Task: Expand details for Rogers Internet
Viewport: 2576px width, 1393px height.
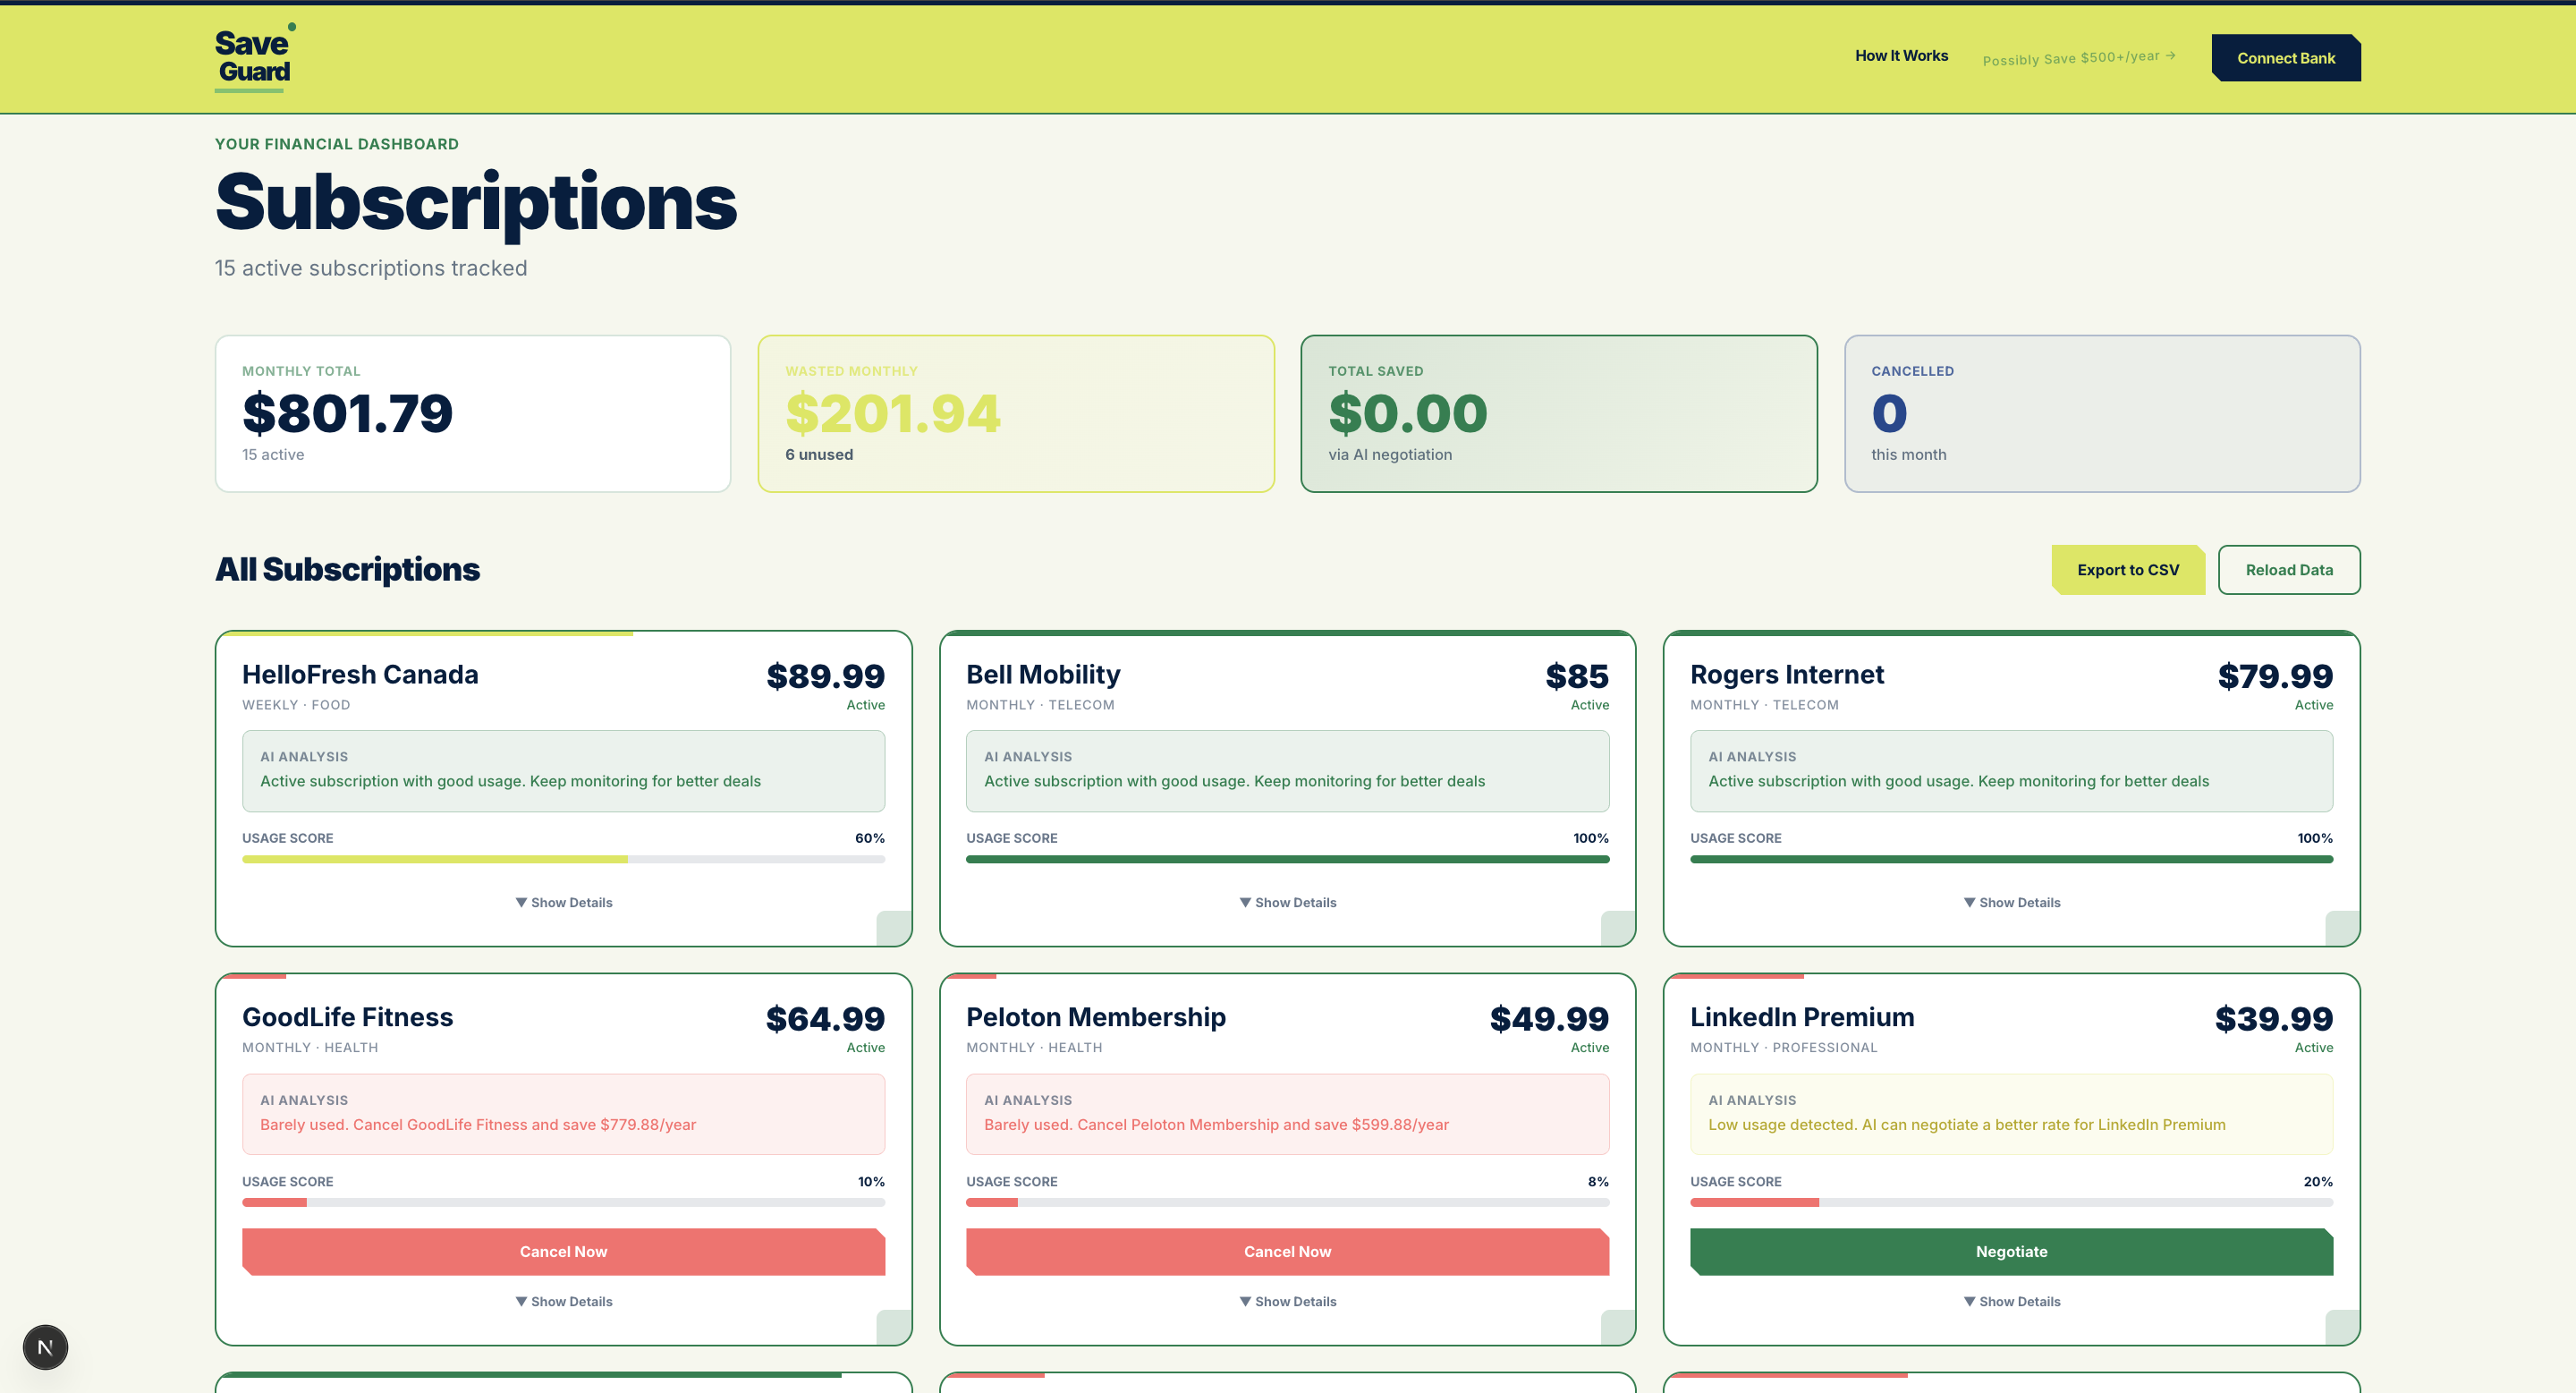Action: [2012, 902]
